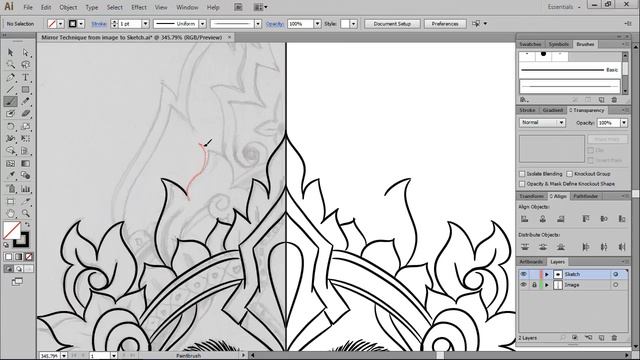Select the Zoom tool in toolbox
This screenshot has height=360, width=640.
25,213
